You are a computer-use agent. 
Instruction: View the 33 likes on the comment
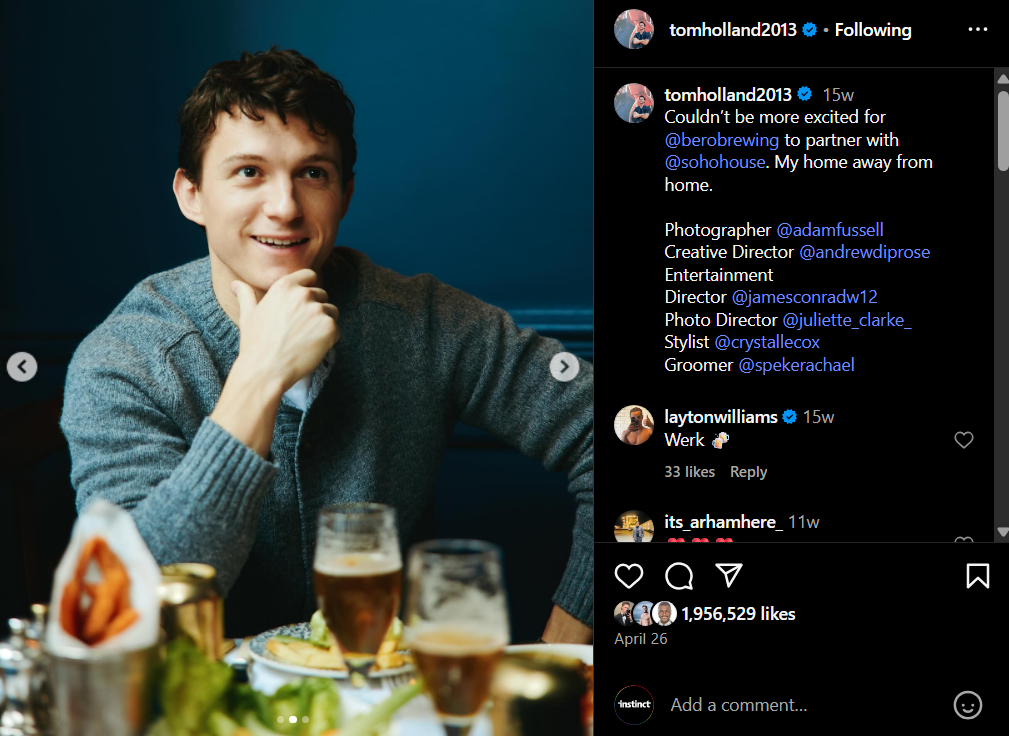pos(689,471)
